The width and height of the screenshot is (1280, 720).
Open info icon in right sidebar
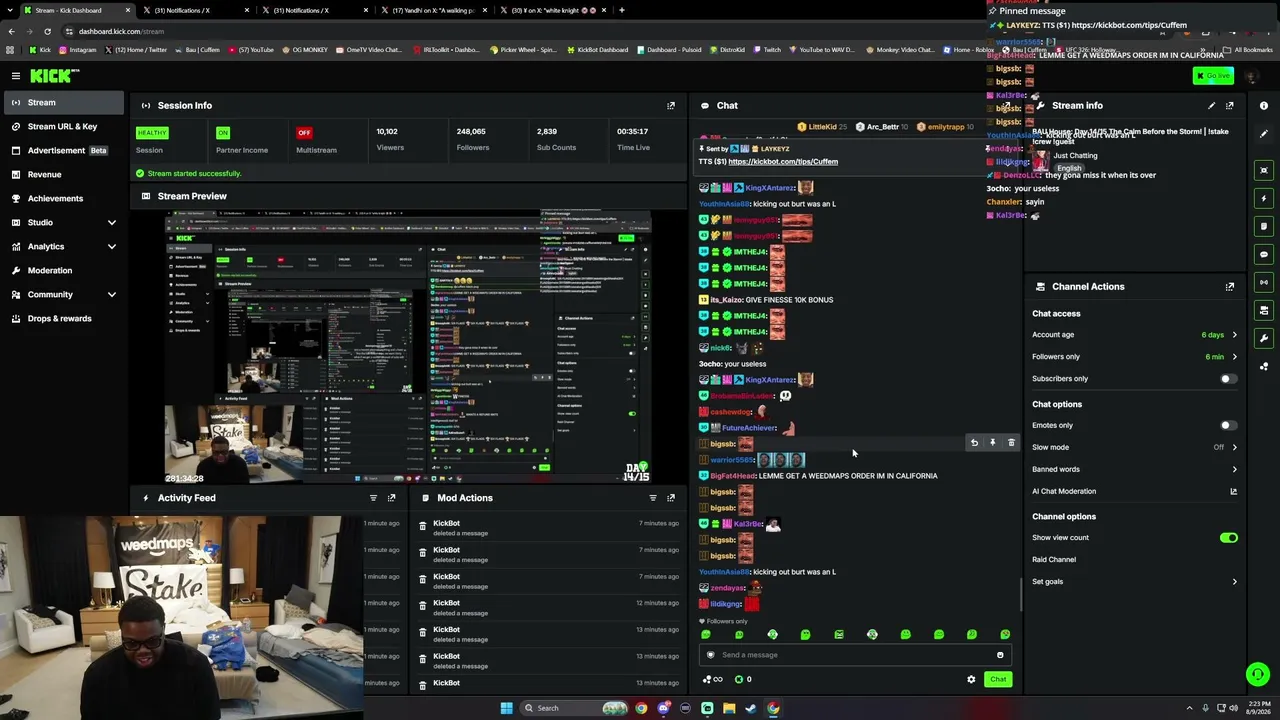tap(1264, 105)
